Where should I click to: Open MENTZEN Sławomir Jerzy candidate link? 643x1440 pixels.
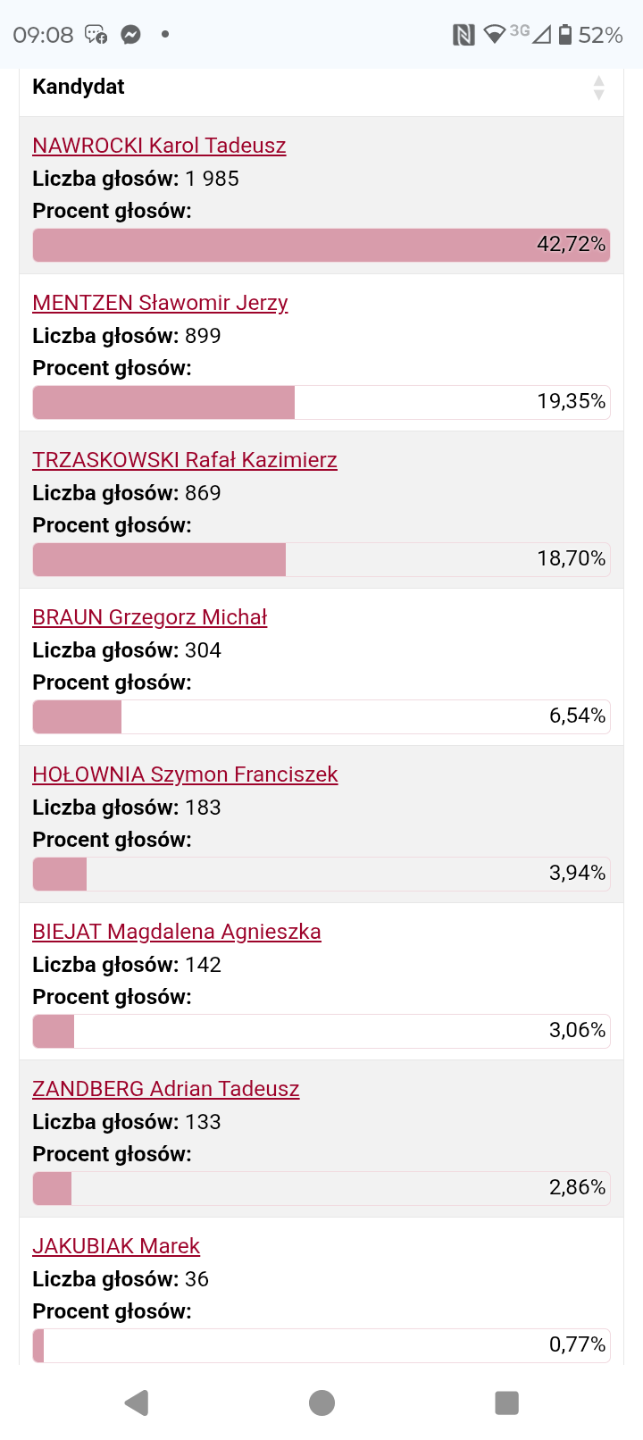click(x=160, y=303)
